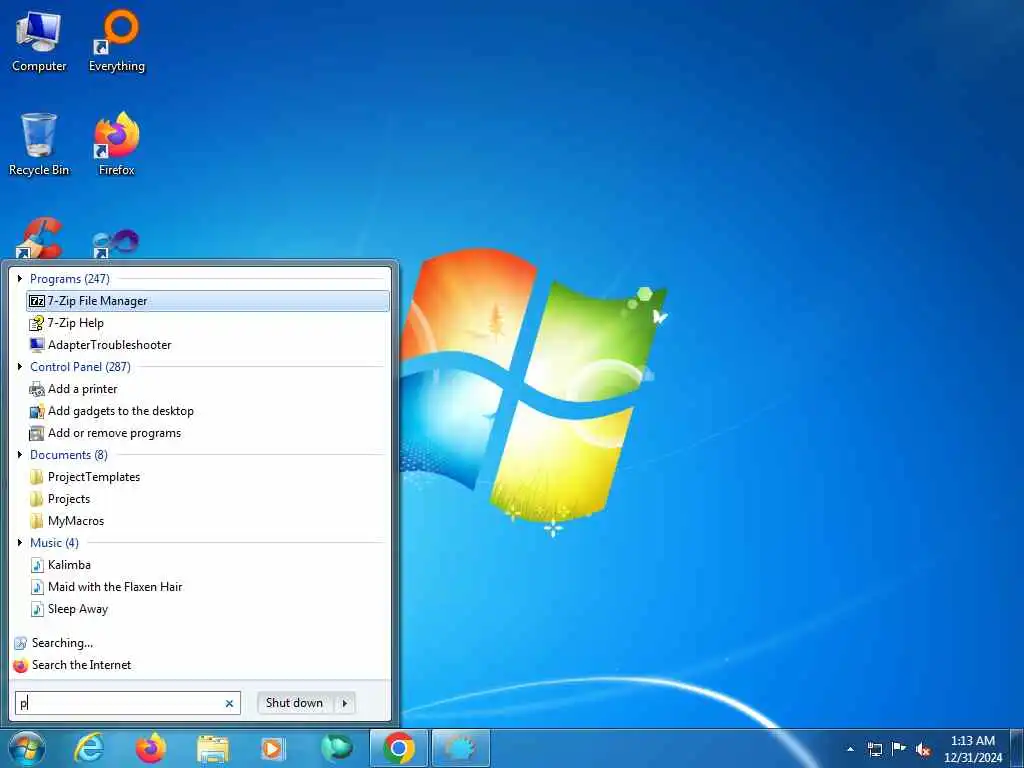Click the Firefox icon beside Search the Internet

21,665
